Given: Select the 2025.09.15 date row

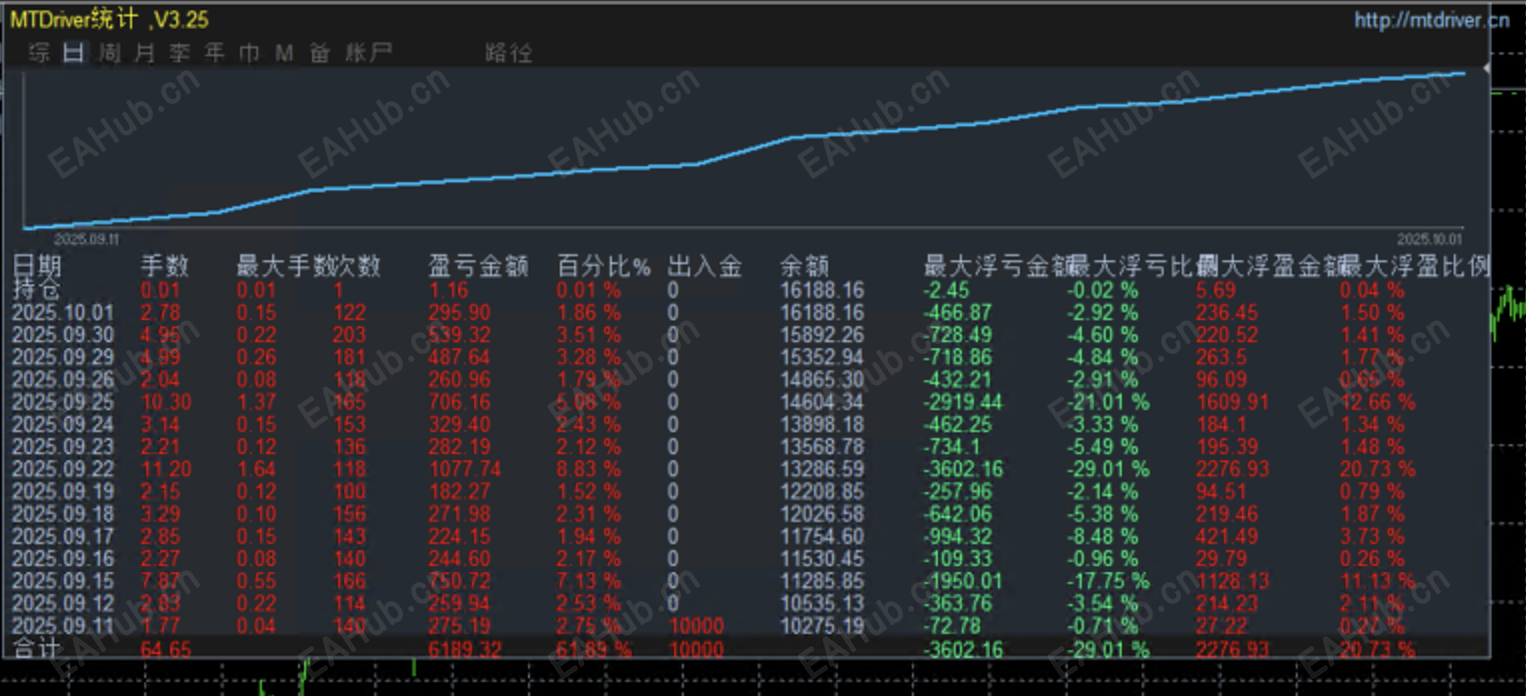Looking at the screenshot, I should tap(62, 581).
